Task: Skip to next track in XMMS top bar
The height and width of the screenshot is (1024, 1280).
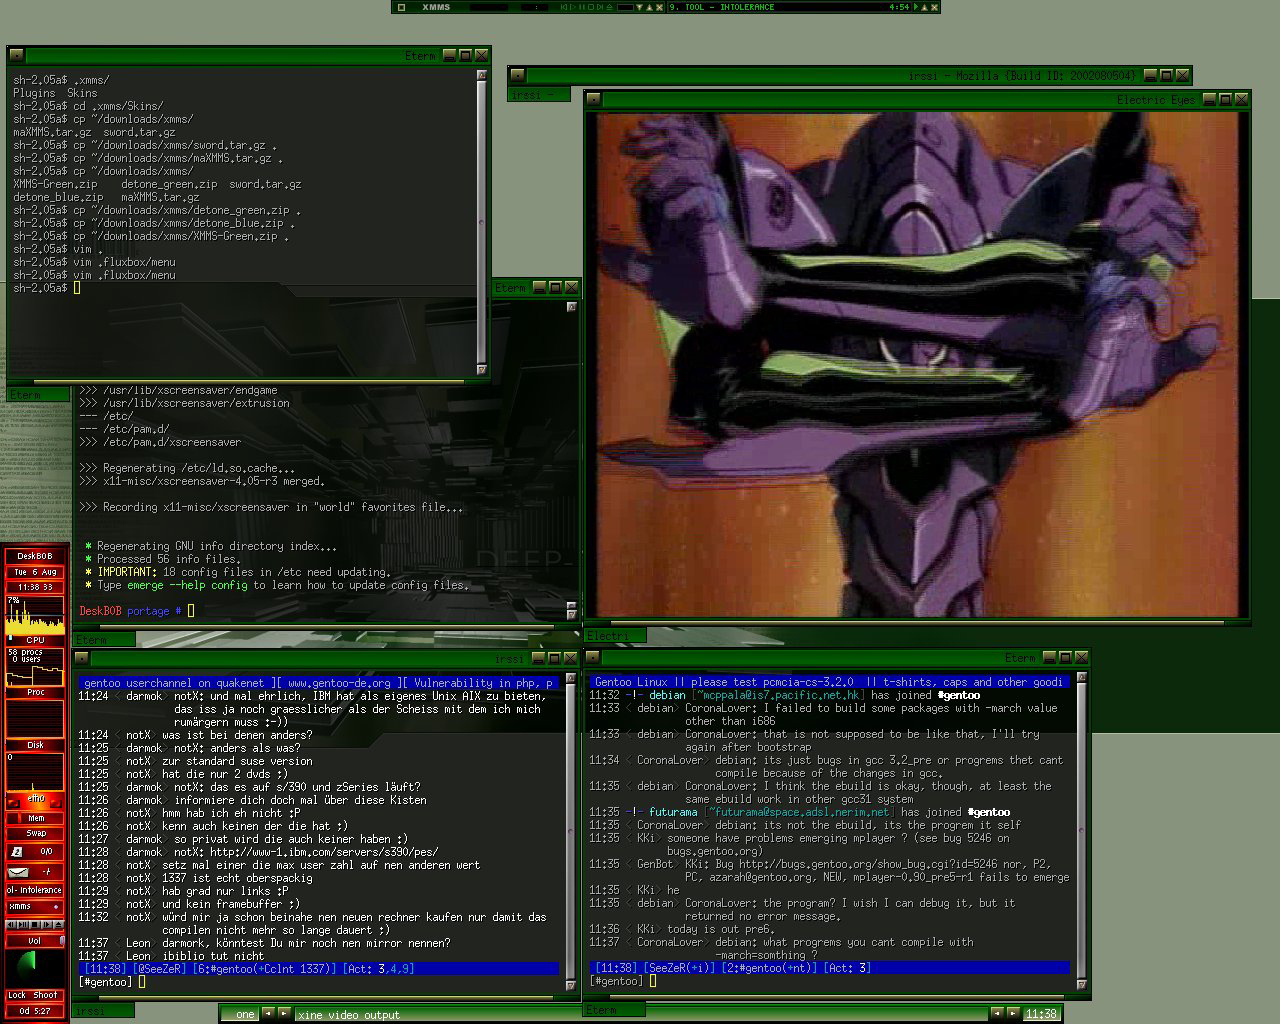Action: tap(600, 7)
